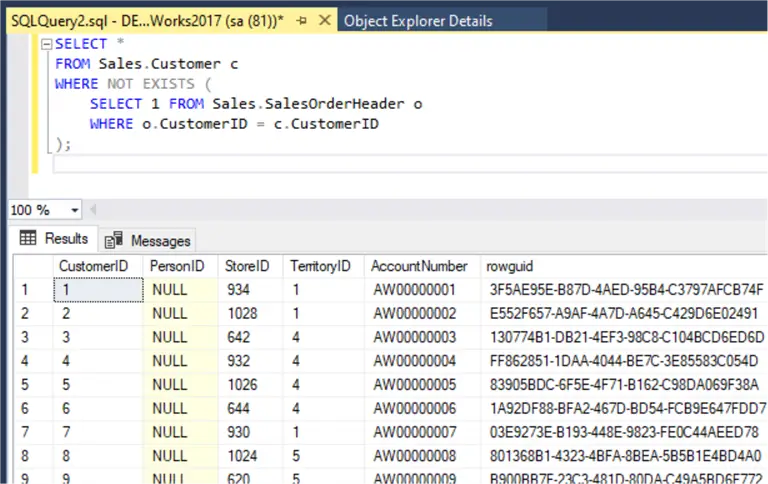Click the PersonID column header
The width and height of the screenshot is (768, 484).
[177, 266]
